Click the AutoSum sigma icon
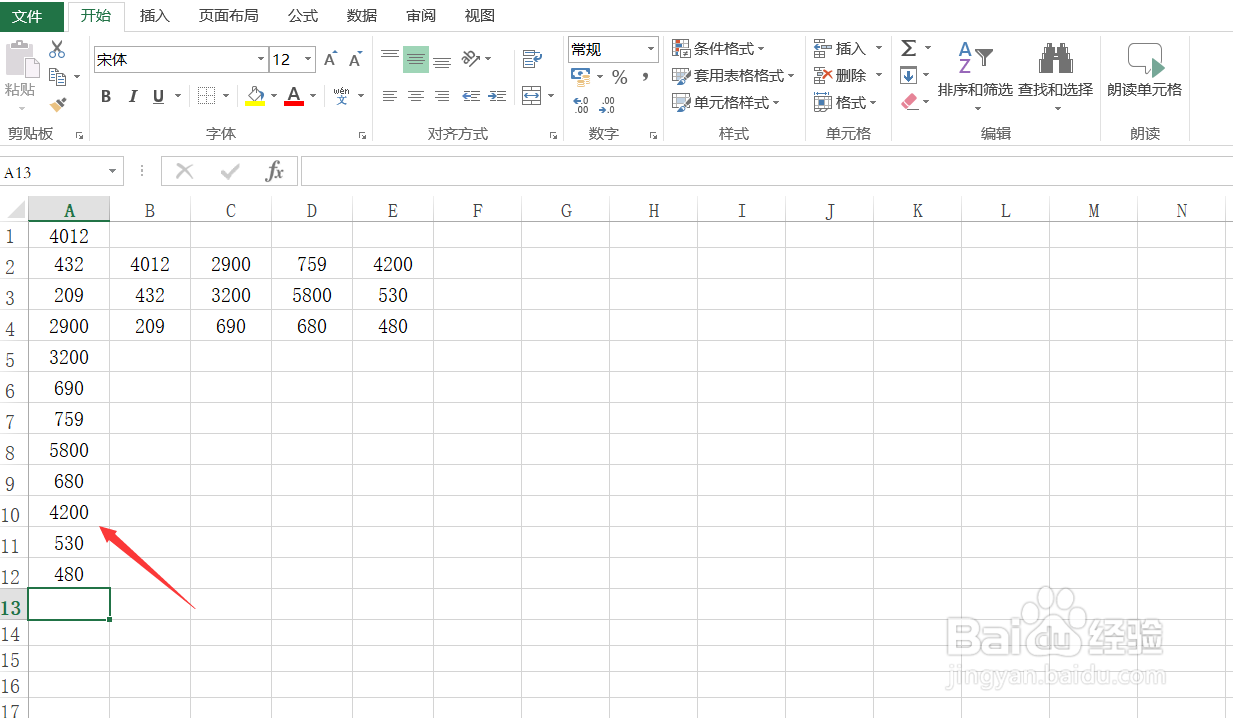 click(x=908, y=48)
